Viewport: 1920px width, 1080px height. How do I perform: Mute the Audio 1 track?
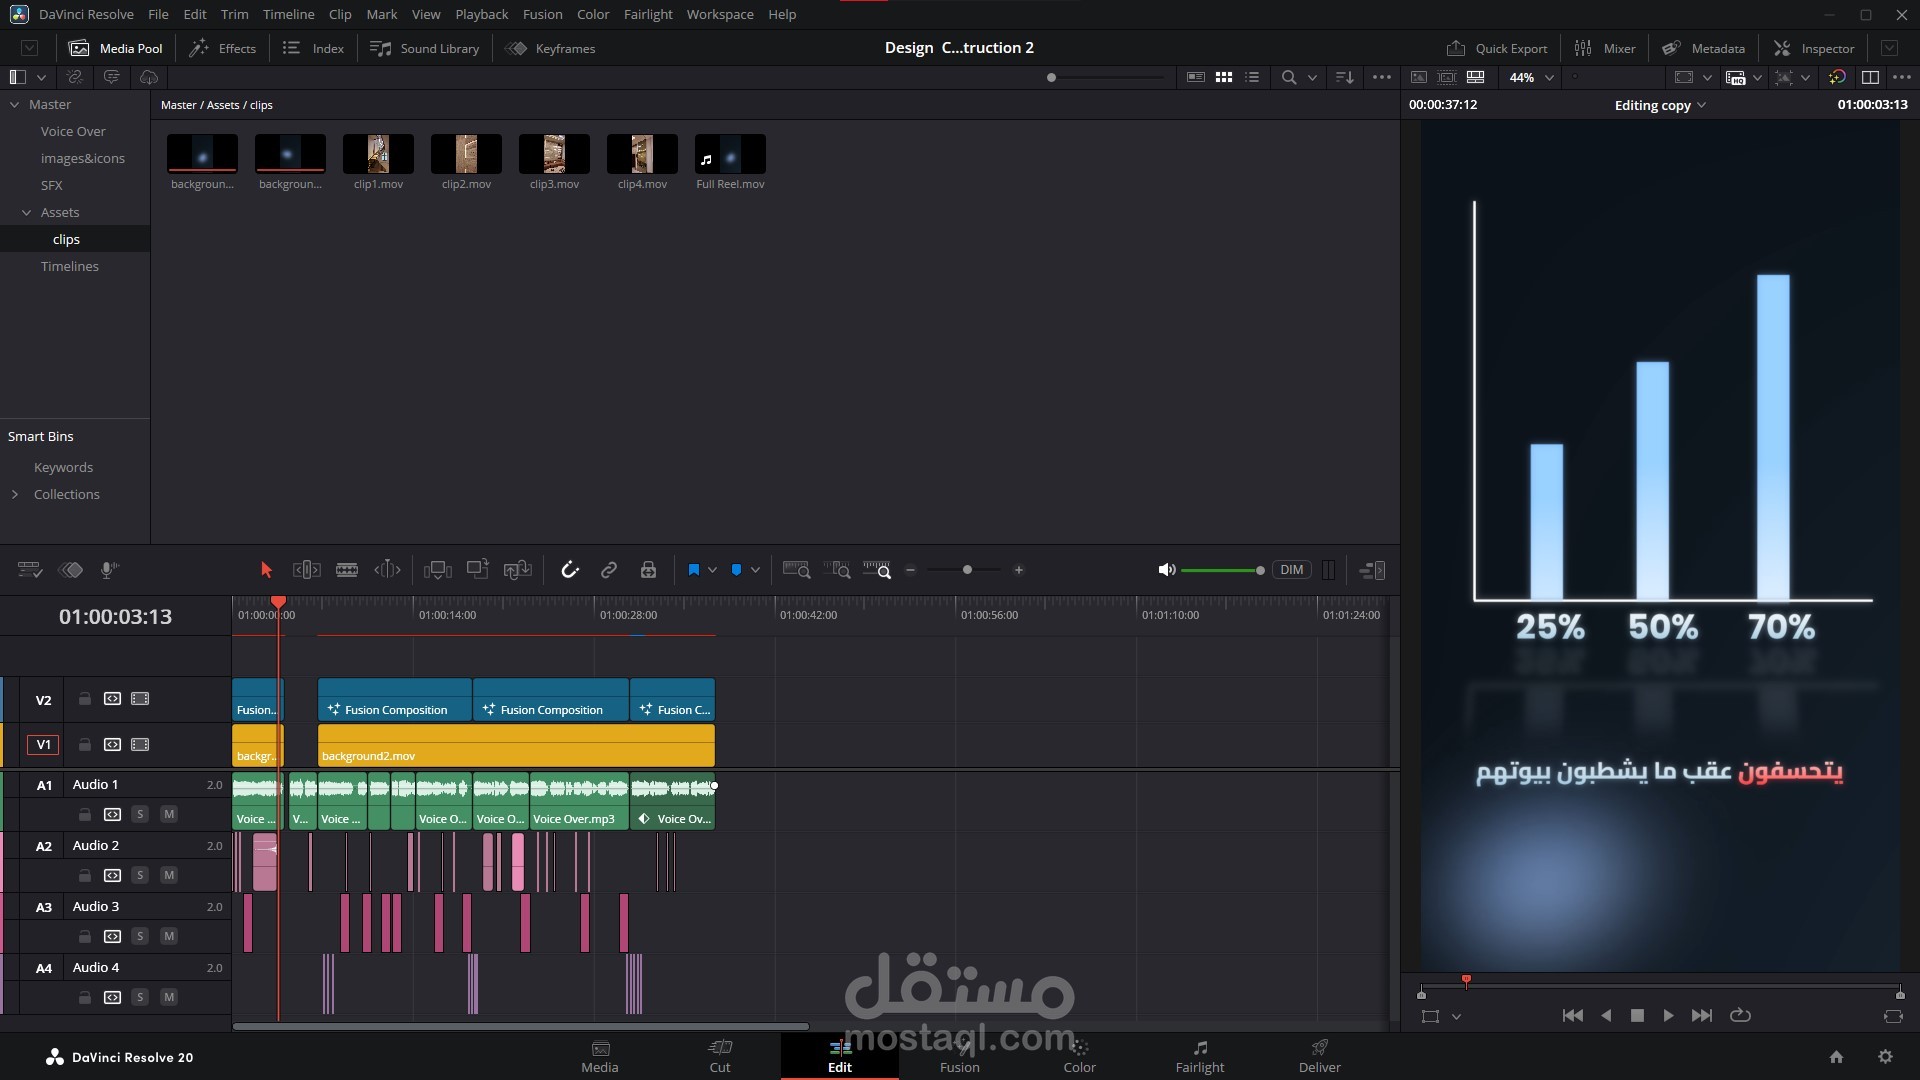click(169, 814)
